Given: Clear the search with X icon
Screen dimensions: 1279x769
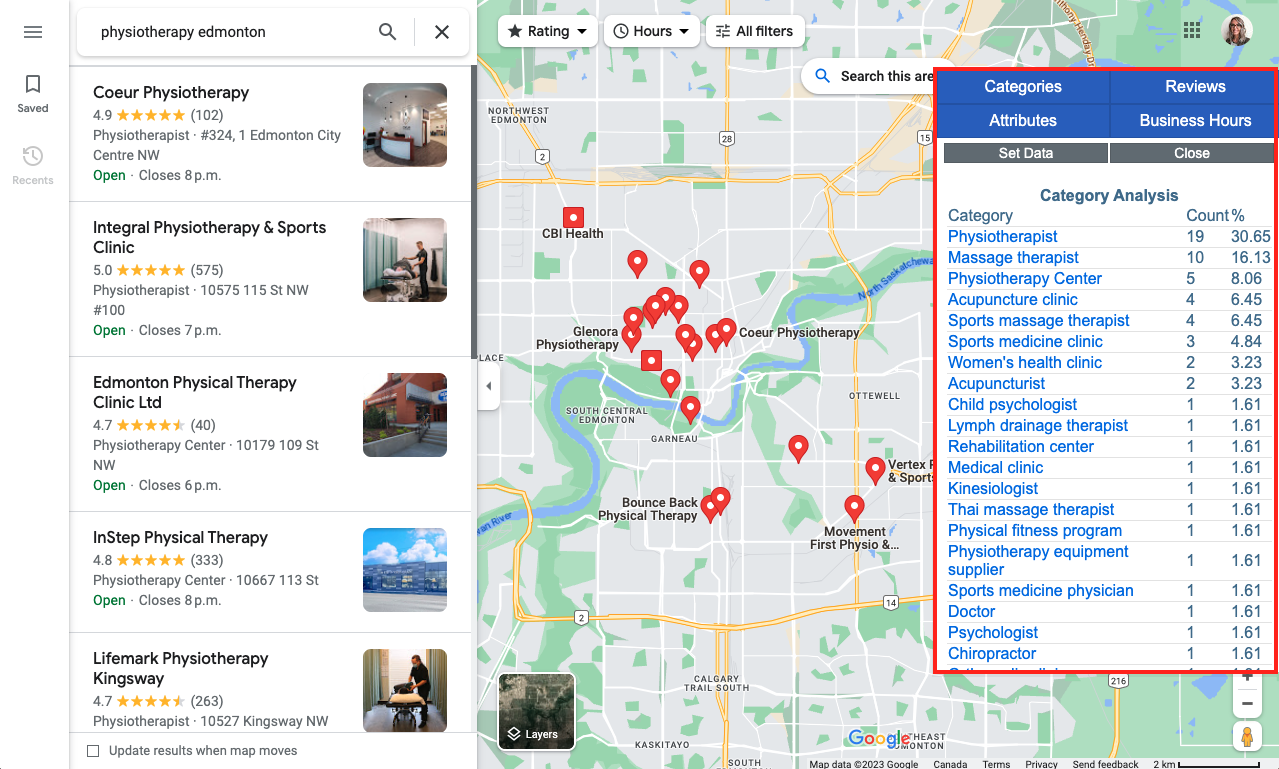Looking at the screenshot, I should [x=442, y=32].
